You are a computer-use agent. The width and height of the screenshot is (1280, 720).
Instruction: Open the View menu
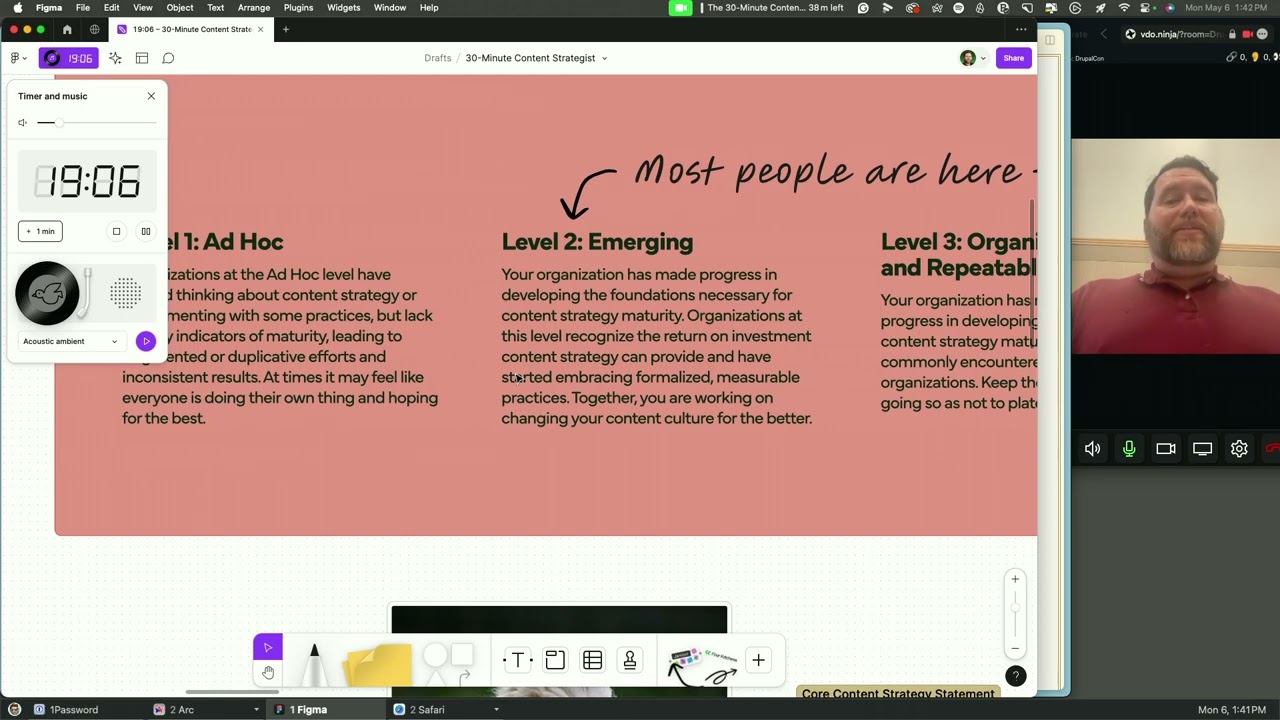tap(143, 7)
